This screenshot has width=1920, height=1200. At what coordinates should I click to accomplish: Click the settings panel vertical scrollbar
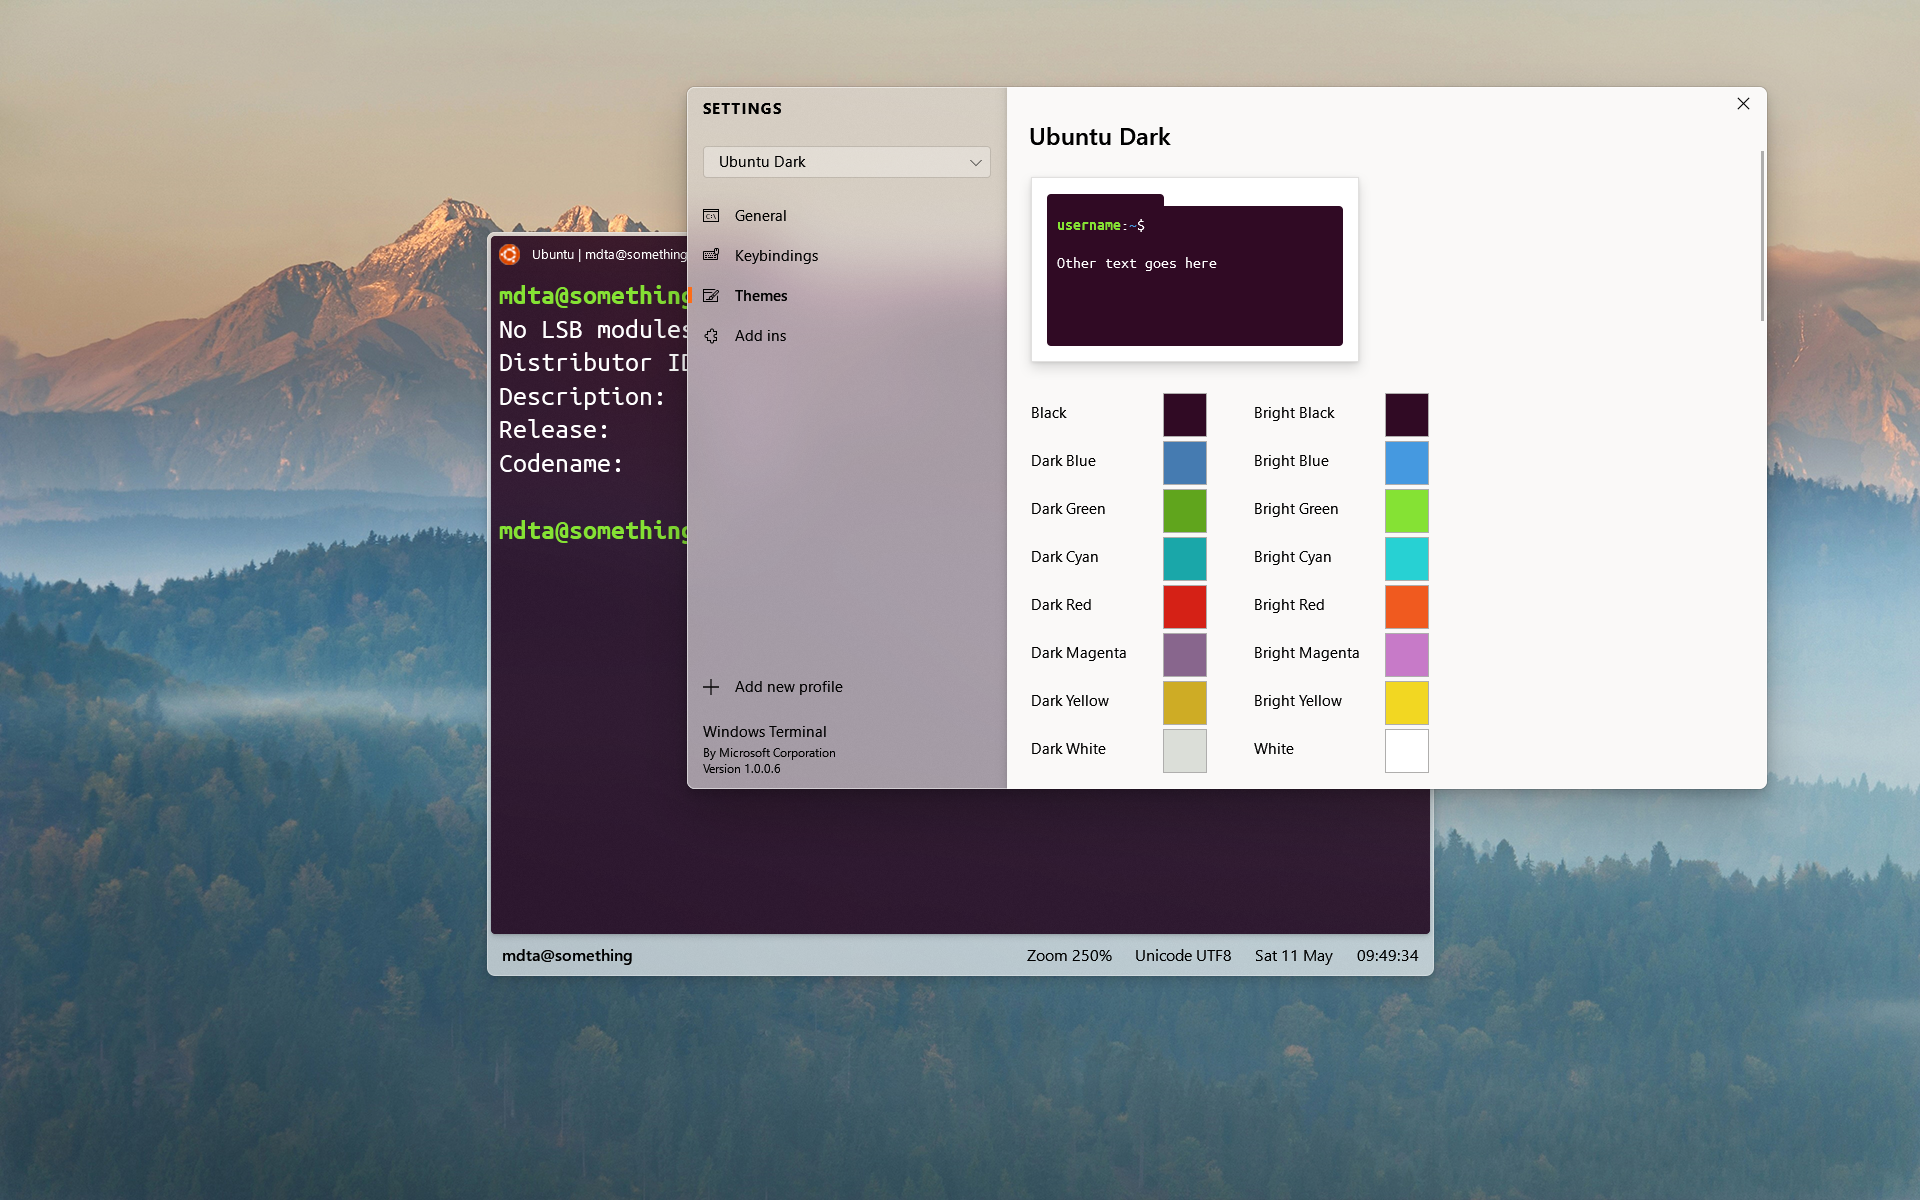click(x=1761, y=237)
